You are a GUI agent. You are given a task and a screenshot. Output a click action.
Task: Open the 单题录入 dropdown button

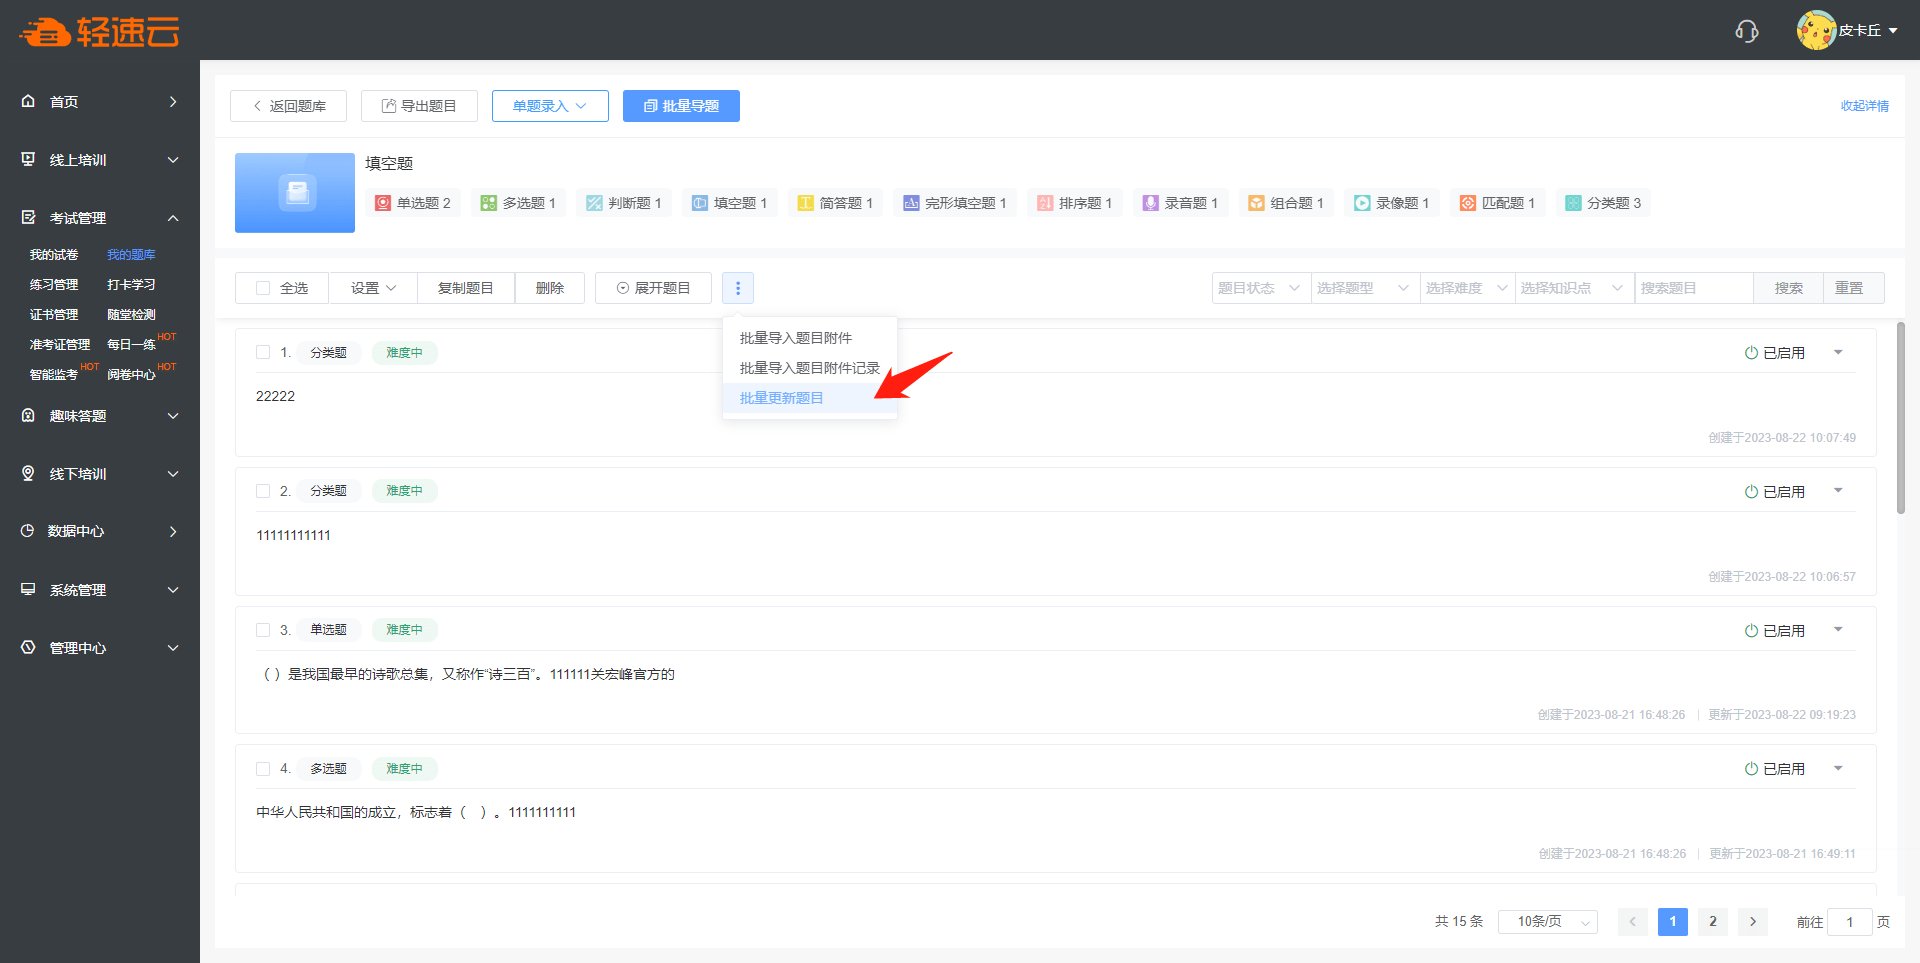(x=550, y=106)
